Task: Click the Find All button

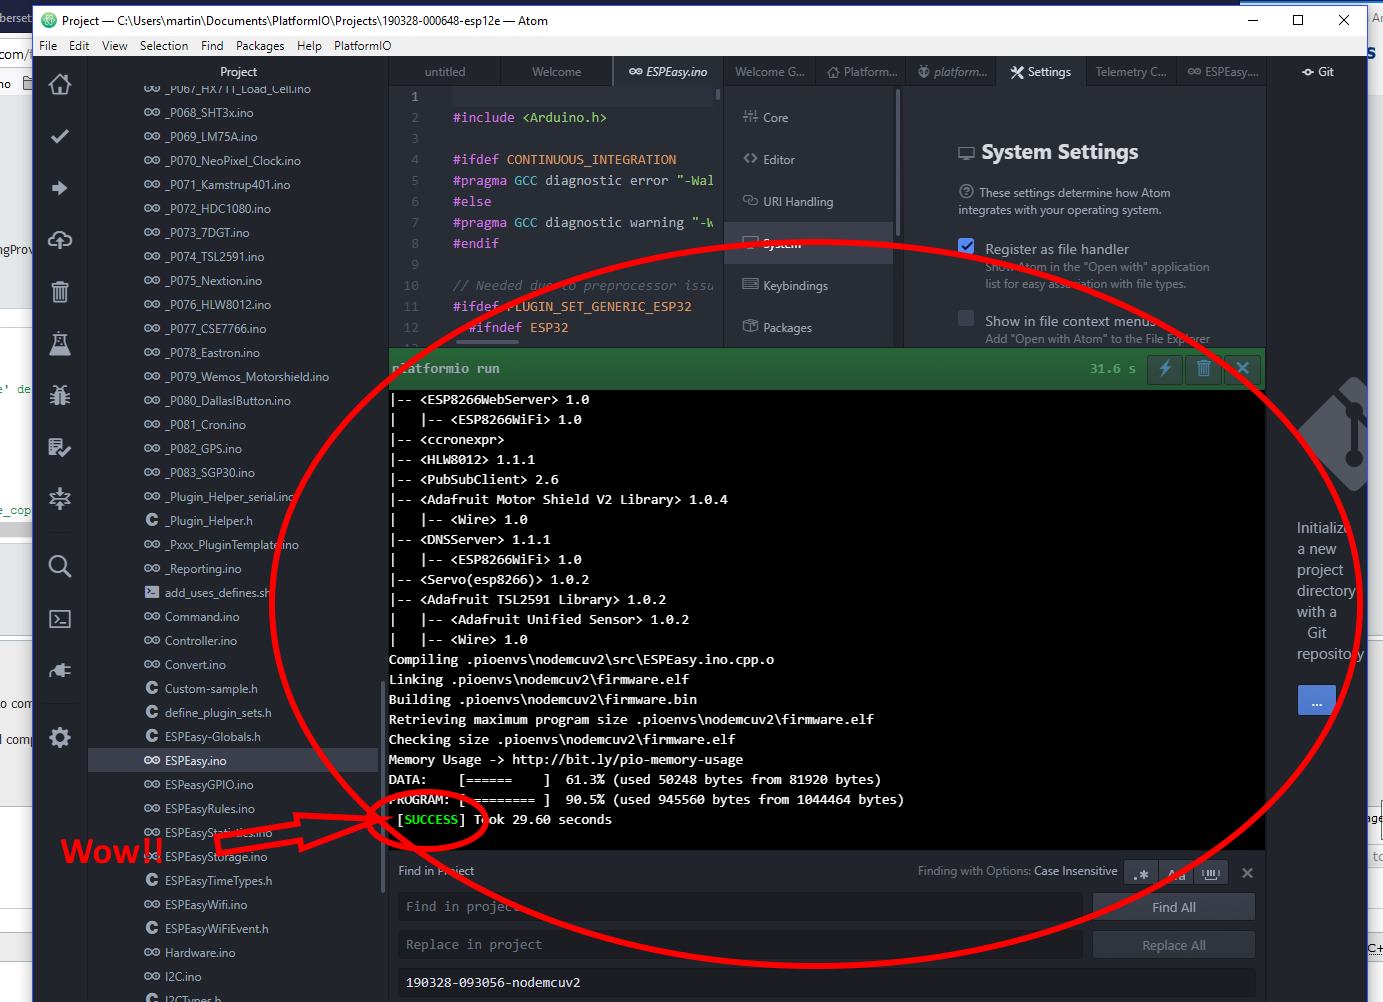Action: [1173, 907]
